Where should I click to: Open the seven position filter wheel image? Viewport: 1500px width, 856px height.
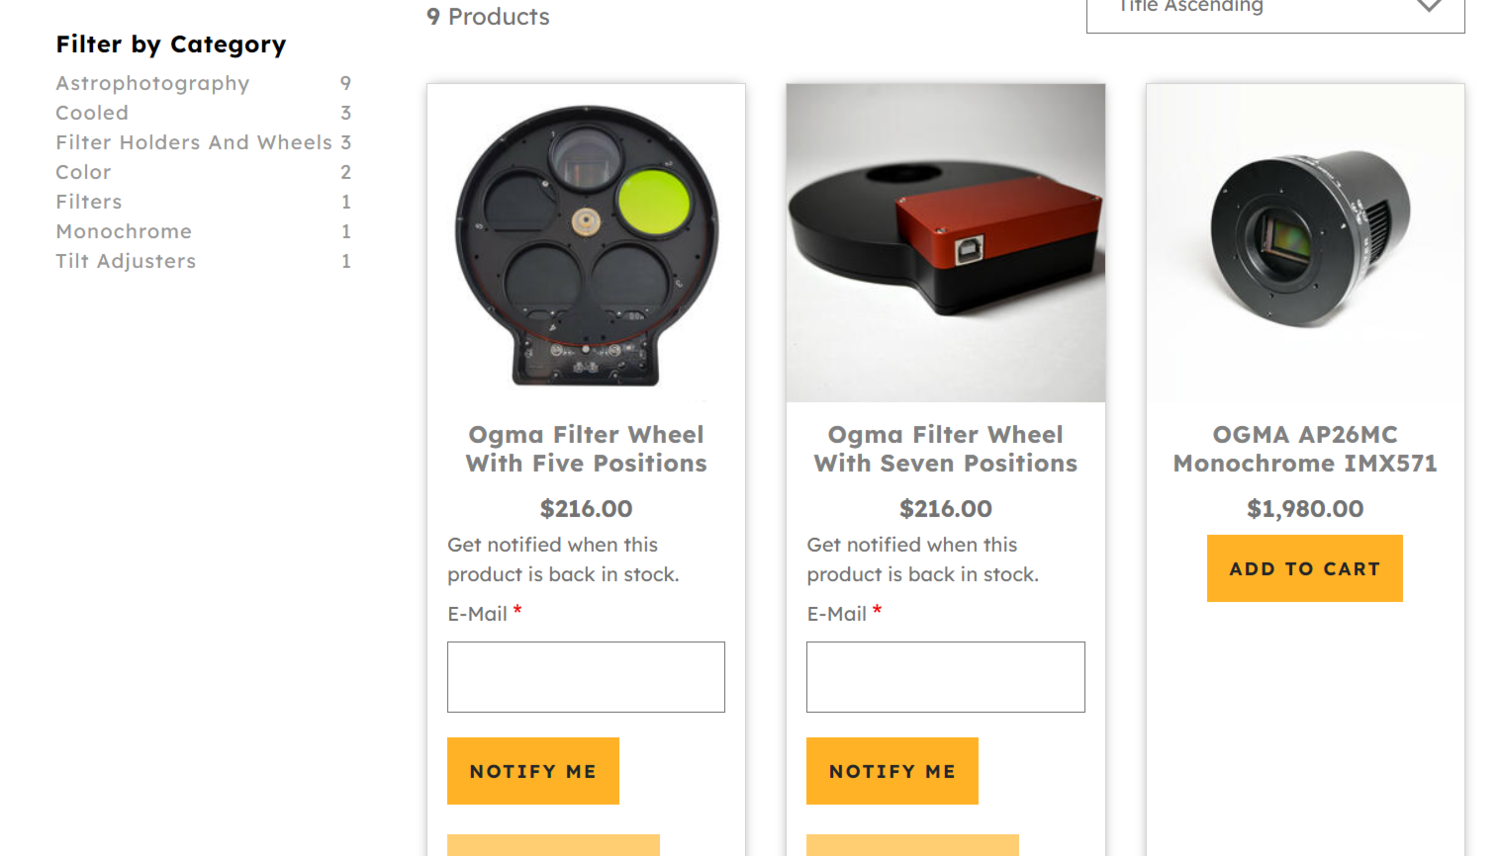(946, 243)
